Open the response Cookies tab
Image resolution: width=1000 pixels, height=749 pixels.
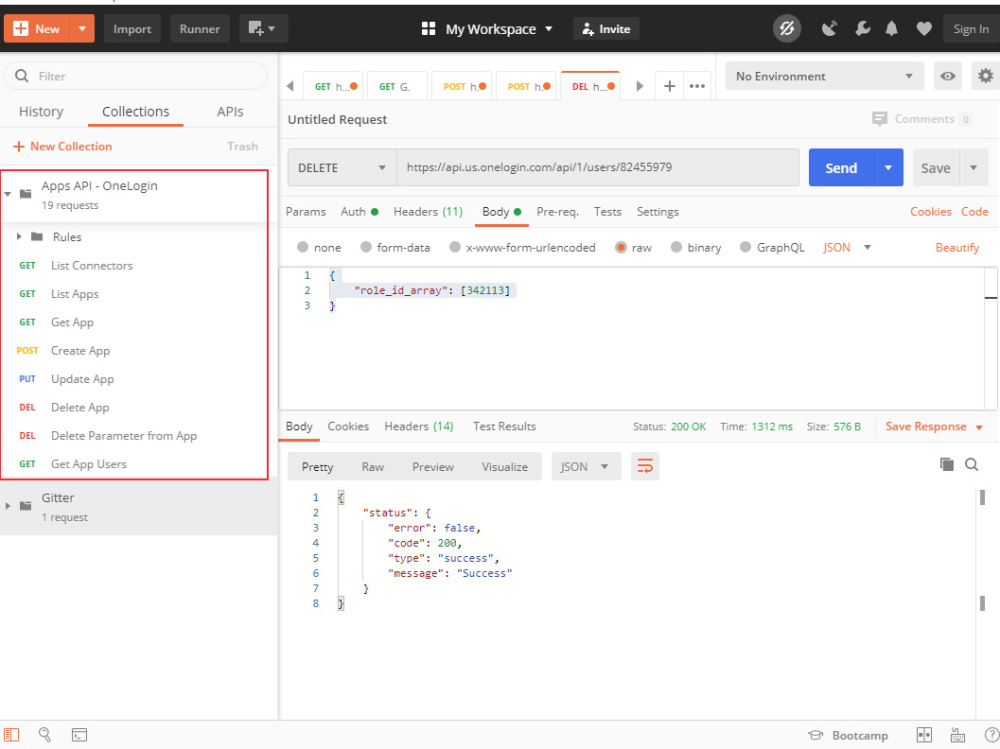348,426
